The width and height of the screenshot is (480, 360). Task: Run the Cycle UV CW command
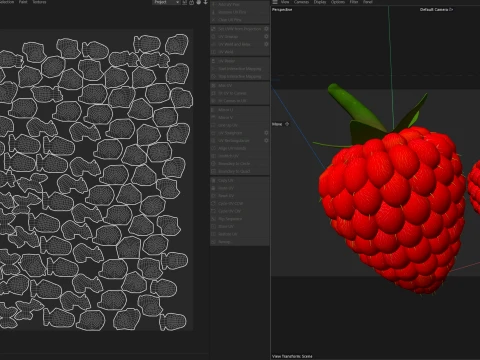(x=239, y=211)
